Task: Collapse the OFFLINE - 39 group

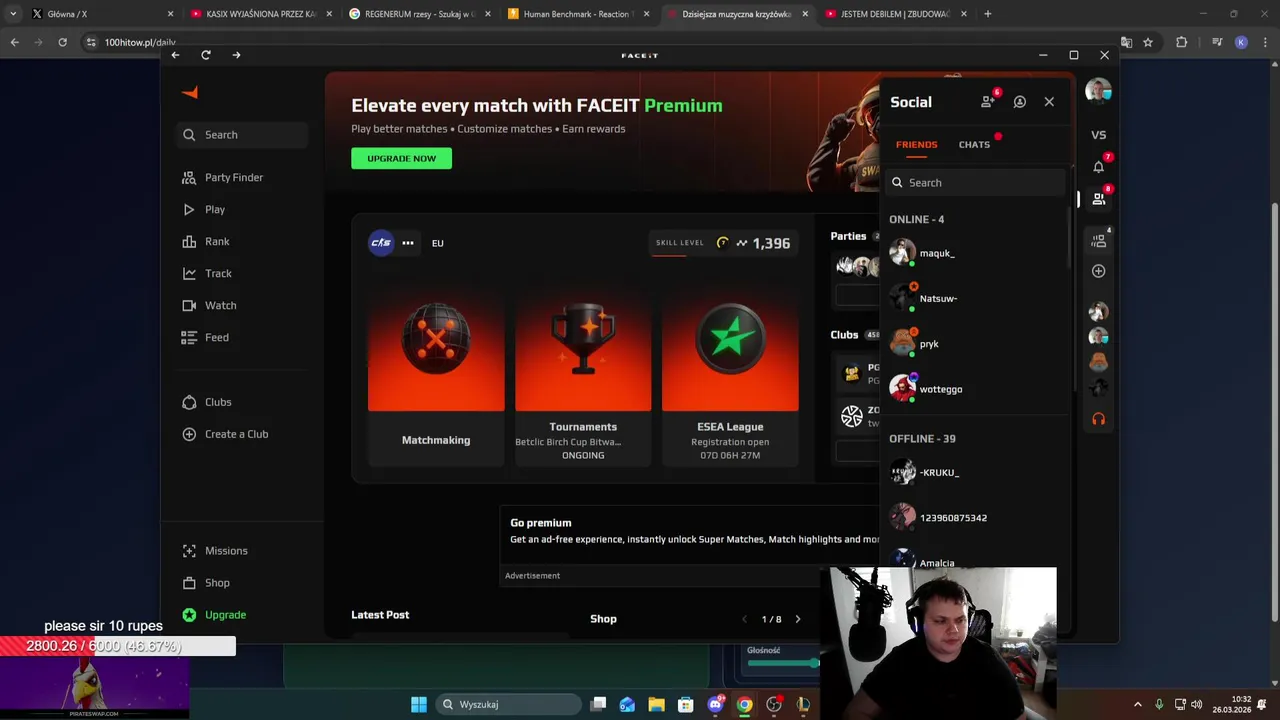Action: pyautogui.click(x=922, y=439)
